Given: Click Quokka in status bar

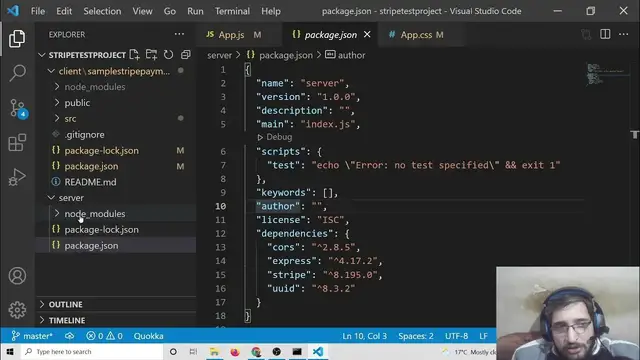Looking at the screenshot, I should (x=149, y=336).
